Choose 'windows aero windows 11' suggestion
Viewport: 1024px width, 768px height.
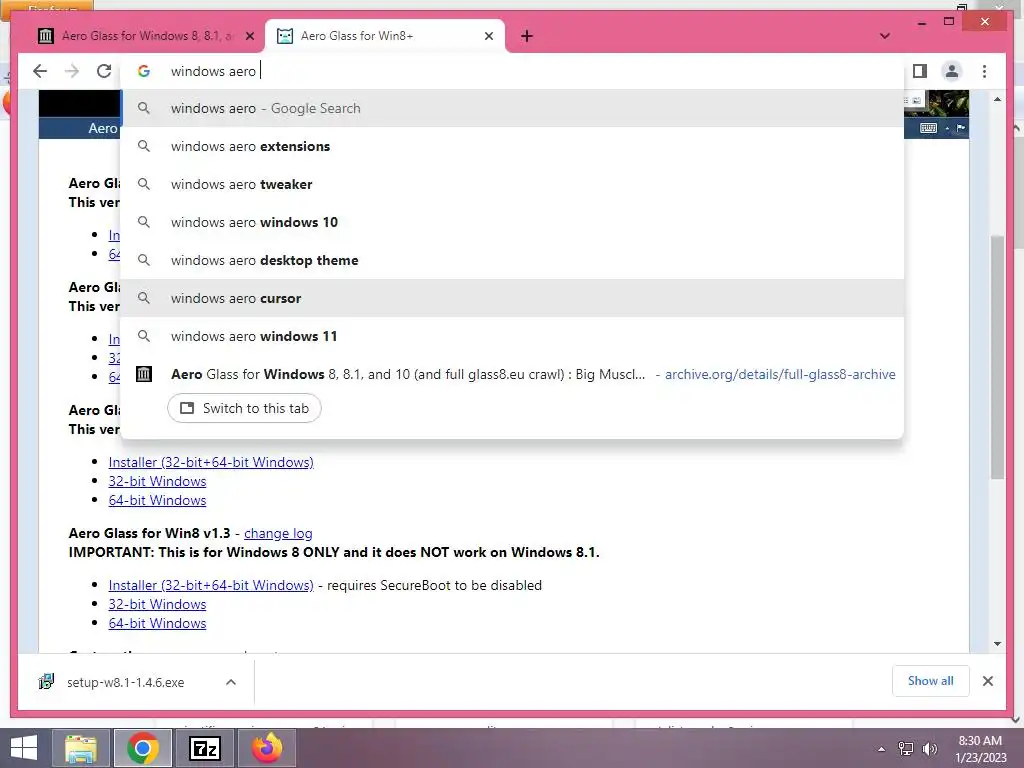[512, 336]
